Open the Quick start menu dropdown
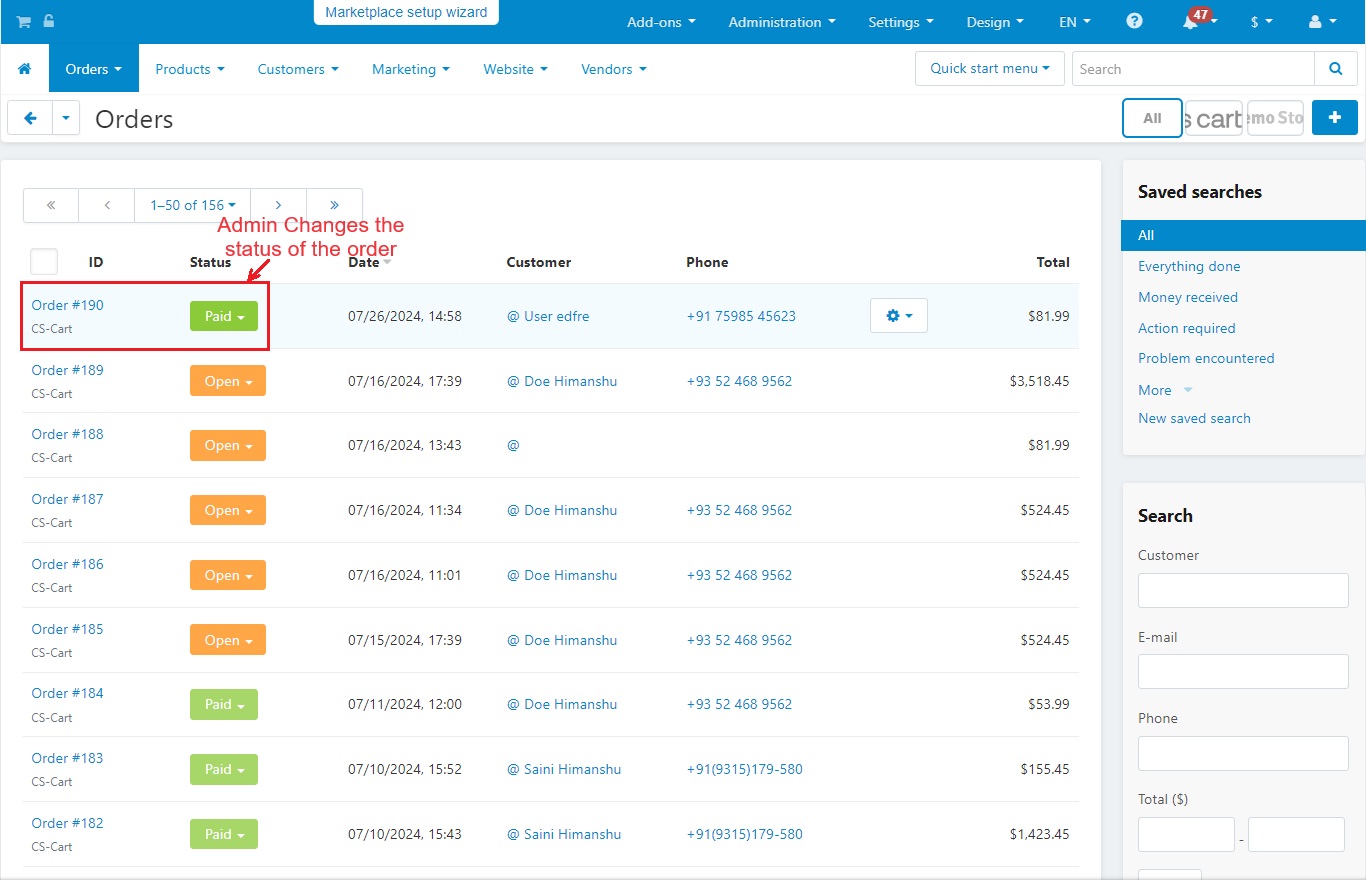This screenshot has height=880, width=1366. [x=989, y=69]
